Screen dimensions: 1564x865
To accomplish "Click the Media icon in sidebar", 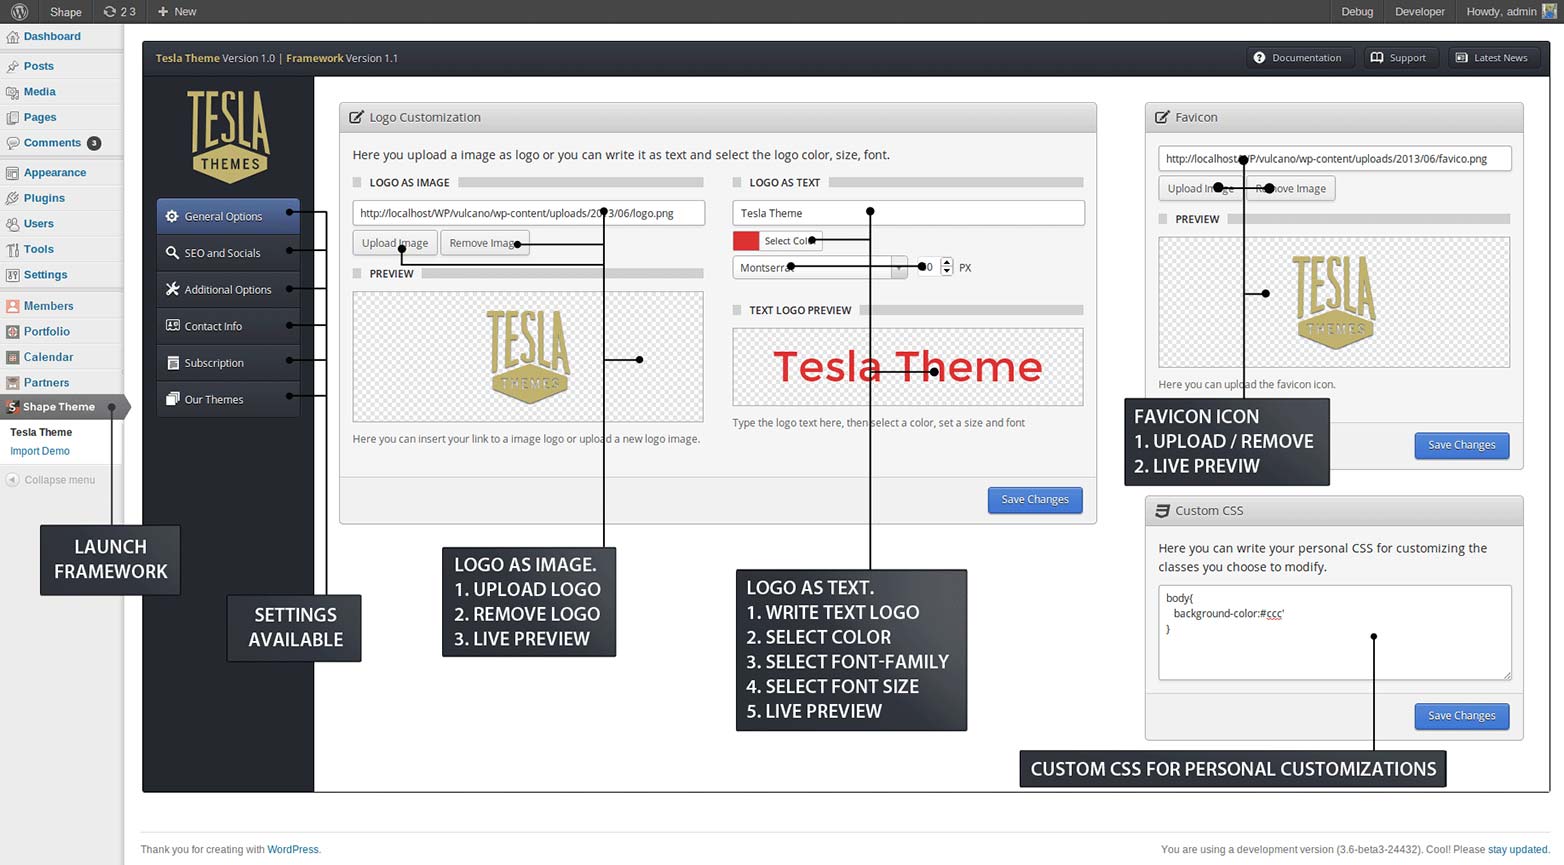I will tap(12, 92).
